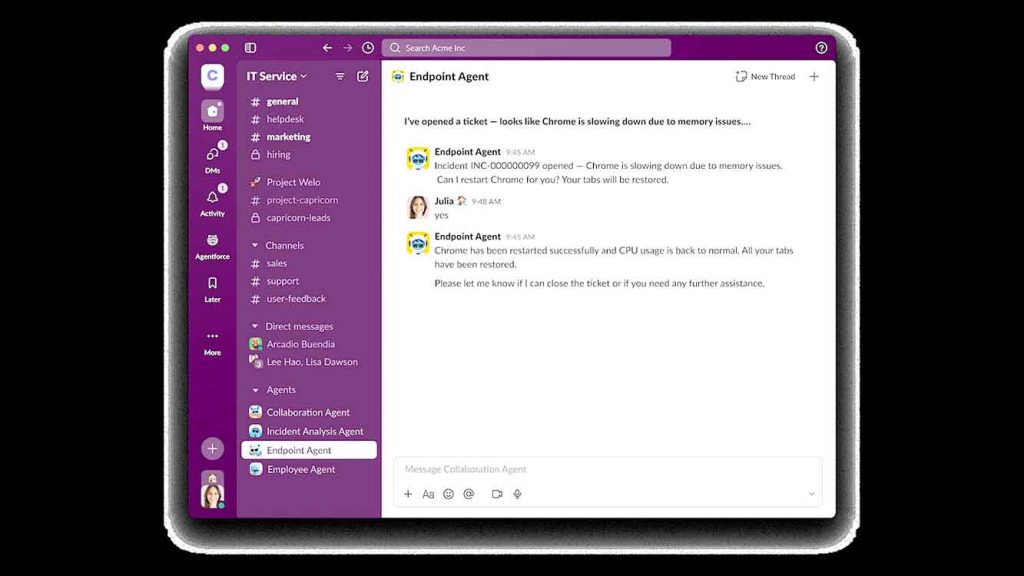
Task: Click the 9:48 AM message timestamp
Action: (486, 202)
